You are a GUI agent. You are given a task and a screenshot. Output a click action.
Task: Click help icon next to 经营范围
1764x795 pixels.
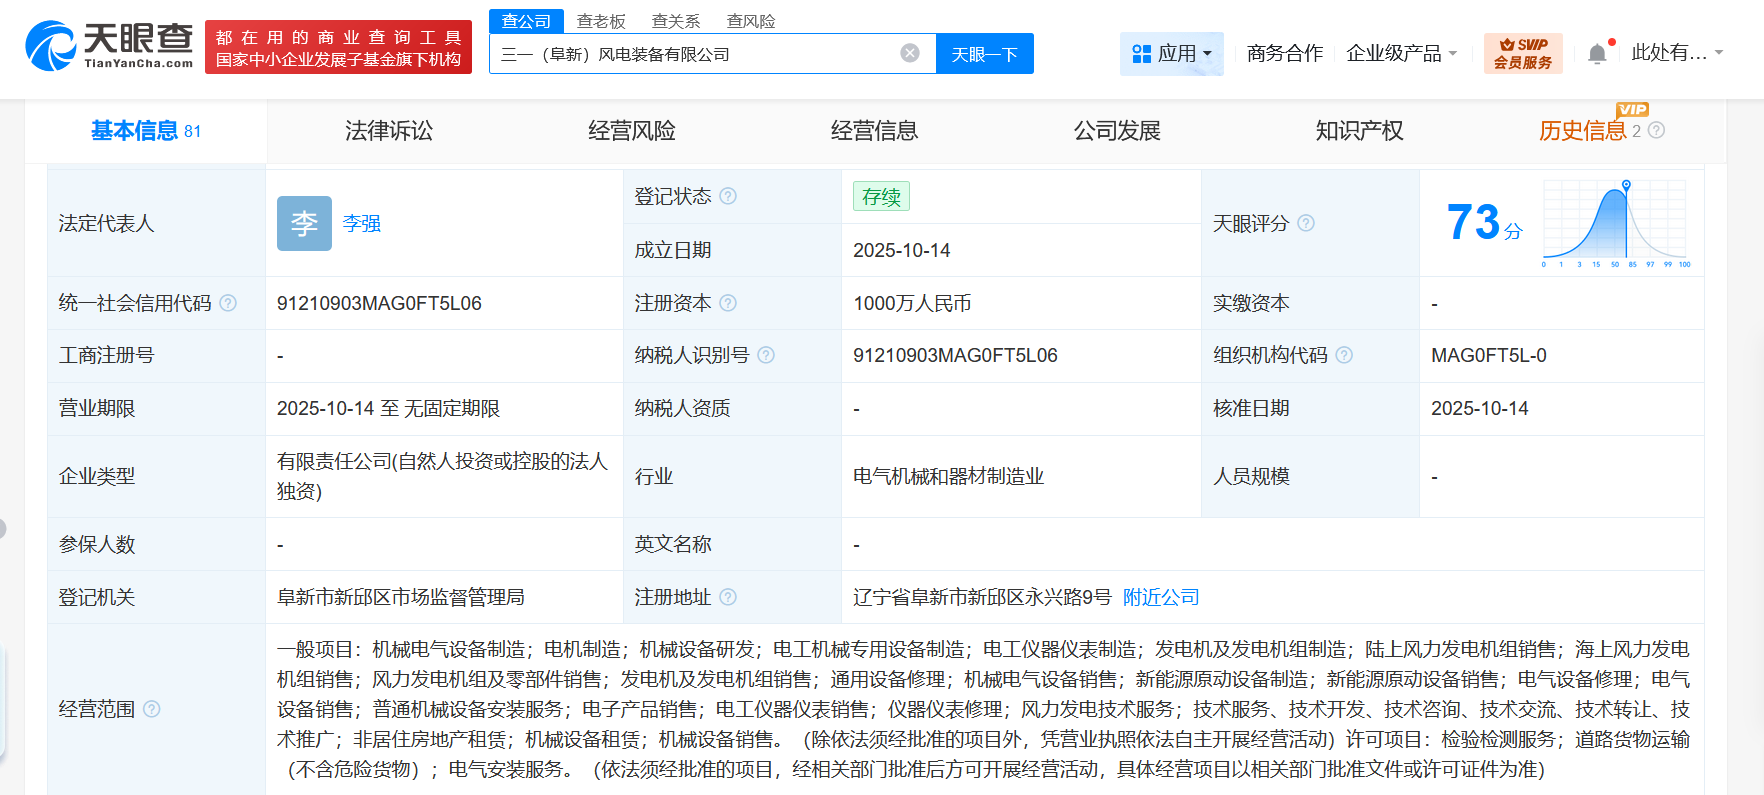[152, 709]
